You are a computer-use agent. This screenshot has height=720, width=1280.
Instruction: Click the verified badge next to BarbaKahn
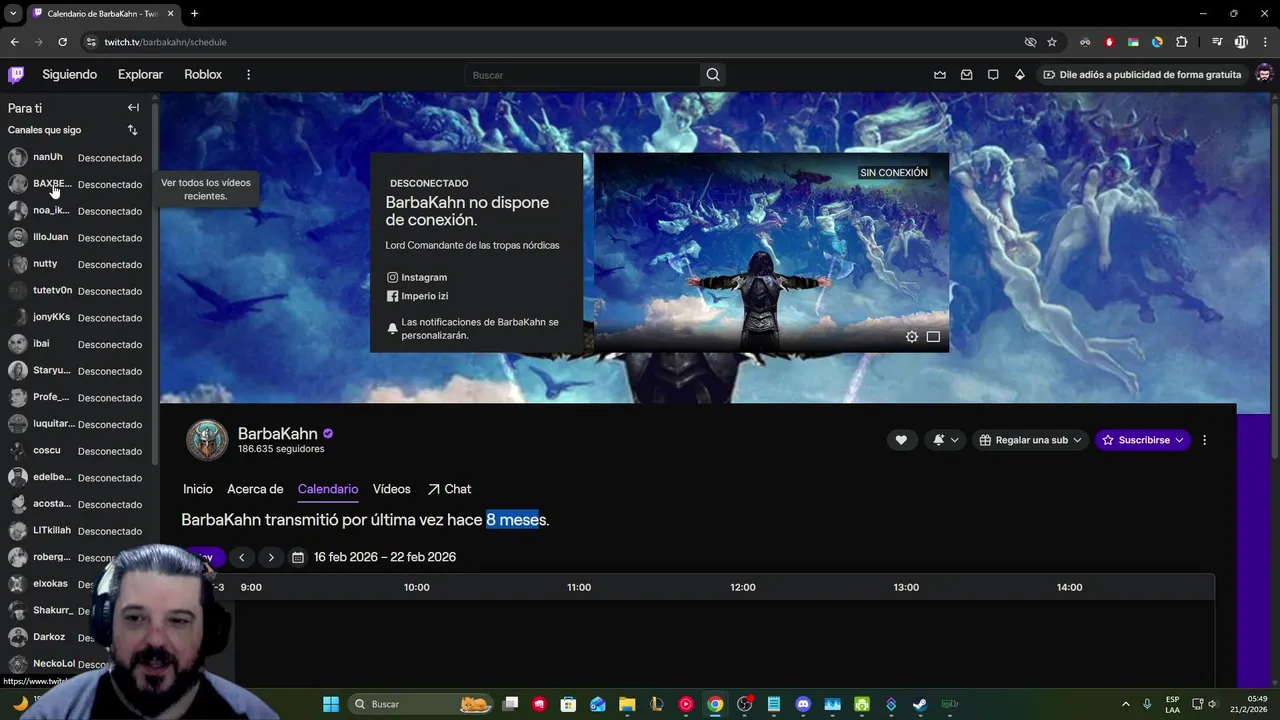(328, 434)
